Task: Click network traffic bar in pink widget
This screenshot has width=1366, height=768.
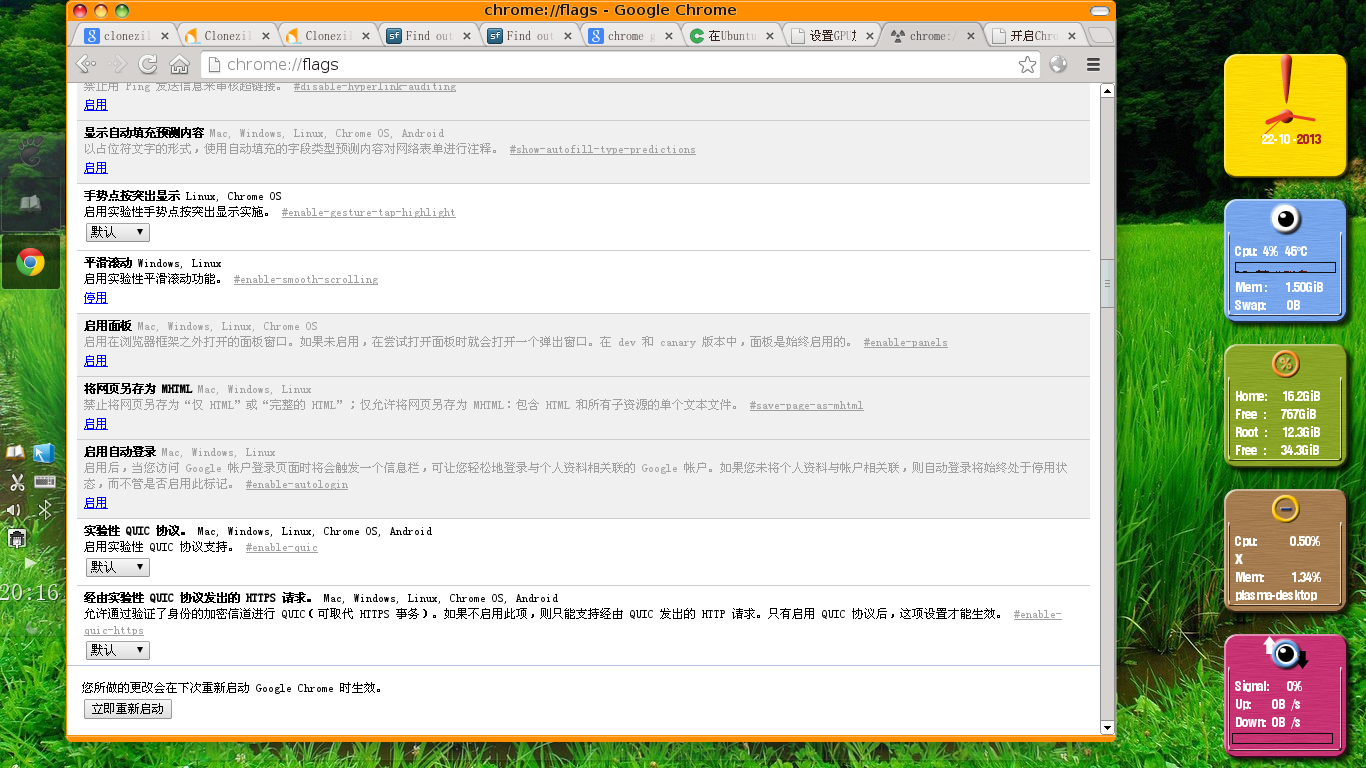Action: coord(1282,739)
